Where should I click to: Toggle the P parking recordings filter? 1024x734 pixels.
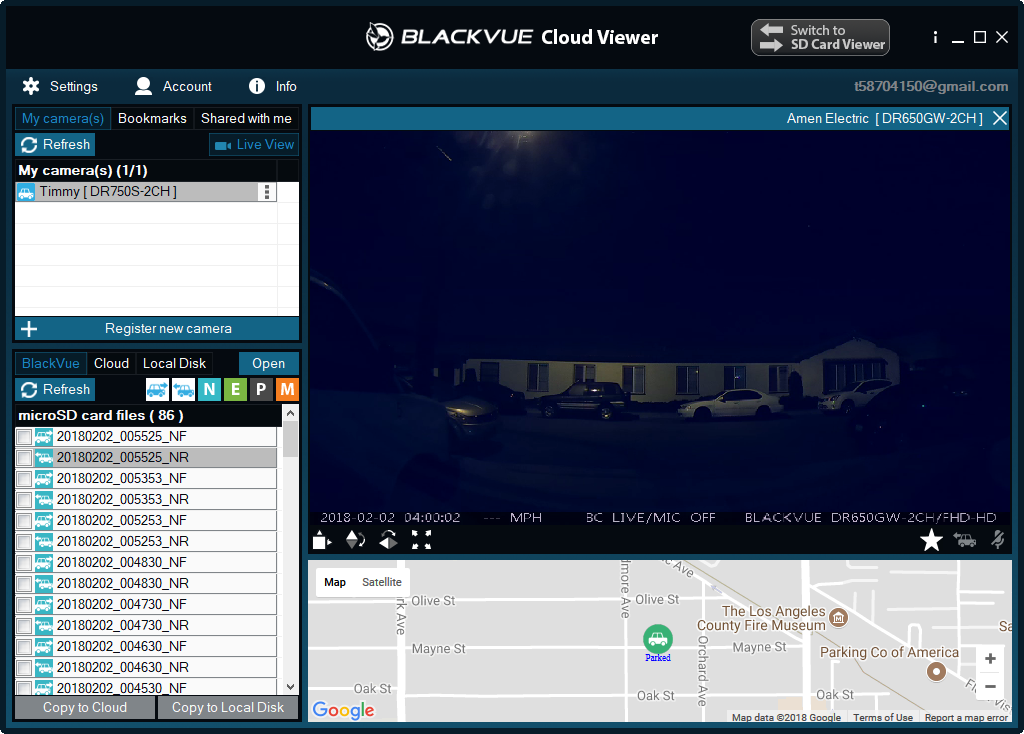[261, 390]
